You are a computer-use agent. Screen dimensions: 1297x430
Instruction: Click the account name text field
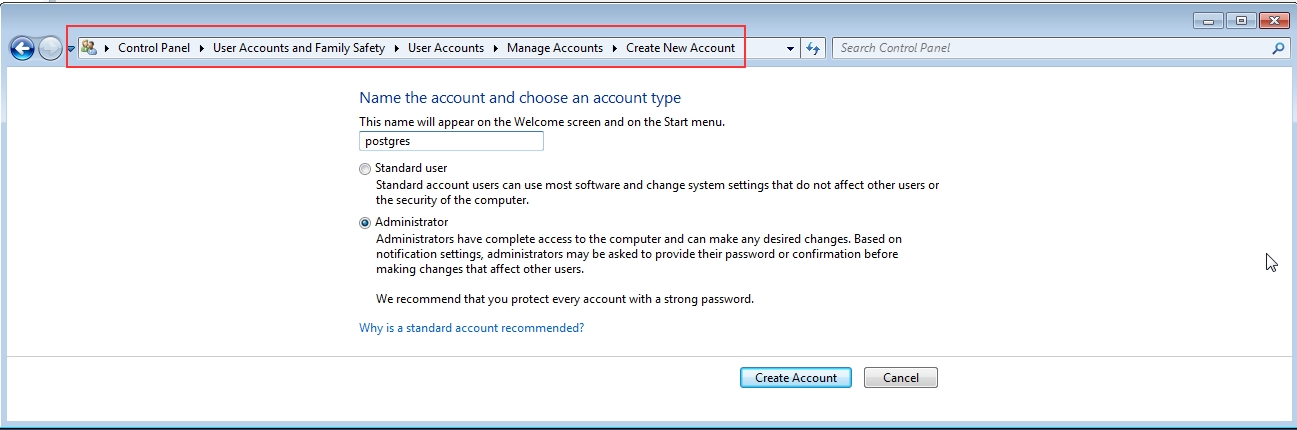point(451,141)
